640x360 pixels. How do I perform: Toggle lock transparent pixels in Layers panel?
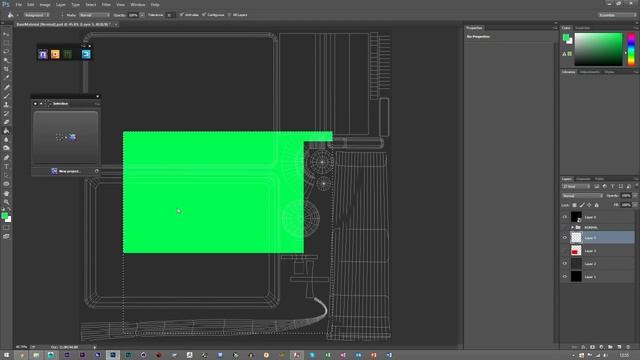coord(575,205)
